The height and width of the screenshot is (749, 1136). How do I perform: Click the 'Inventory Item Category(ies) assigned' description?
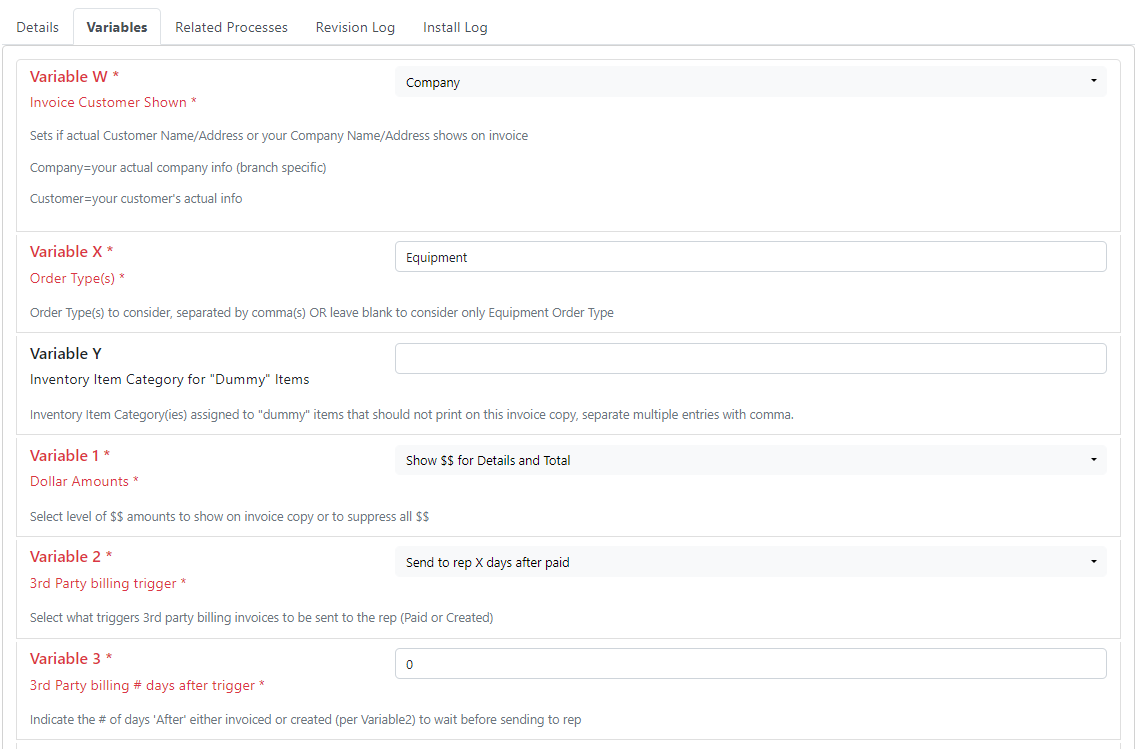point(412,415)
